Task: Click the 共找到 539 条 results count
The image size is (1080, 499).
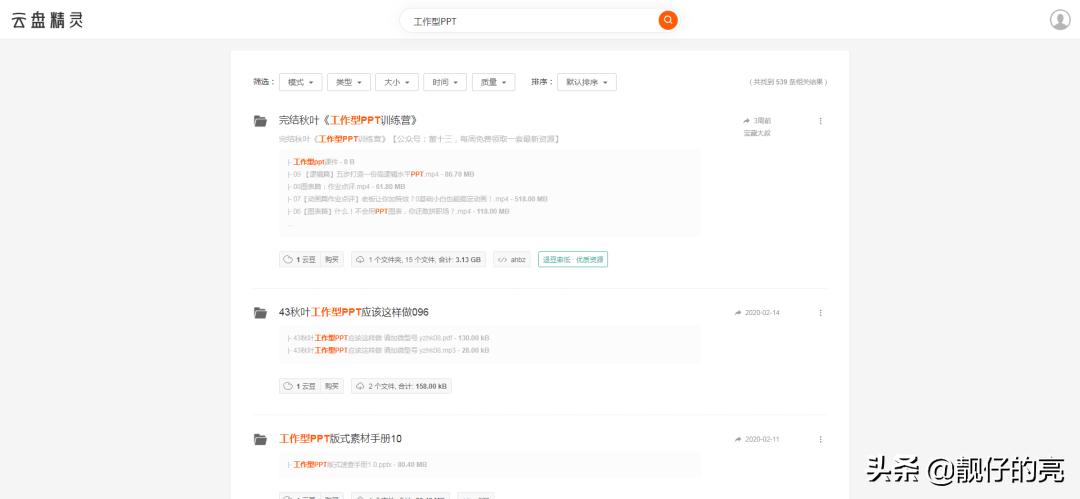Action: (789, 82)
